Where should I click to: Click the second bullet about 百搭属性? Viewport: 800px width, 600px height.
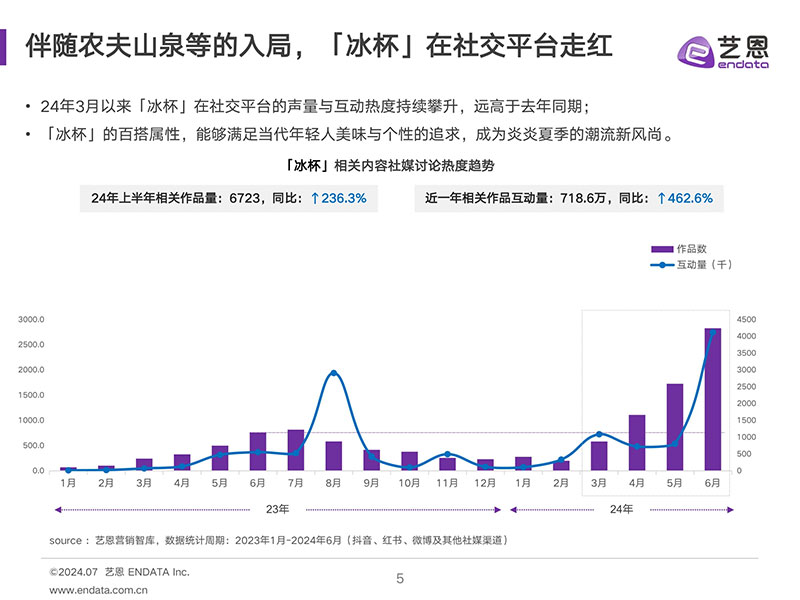click(359, 134)
